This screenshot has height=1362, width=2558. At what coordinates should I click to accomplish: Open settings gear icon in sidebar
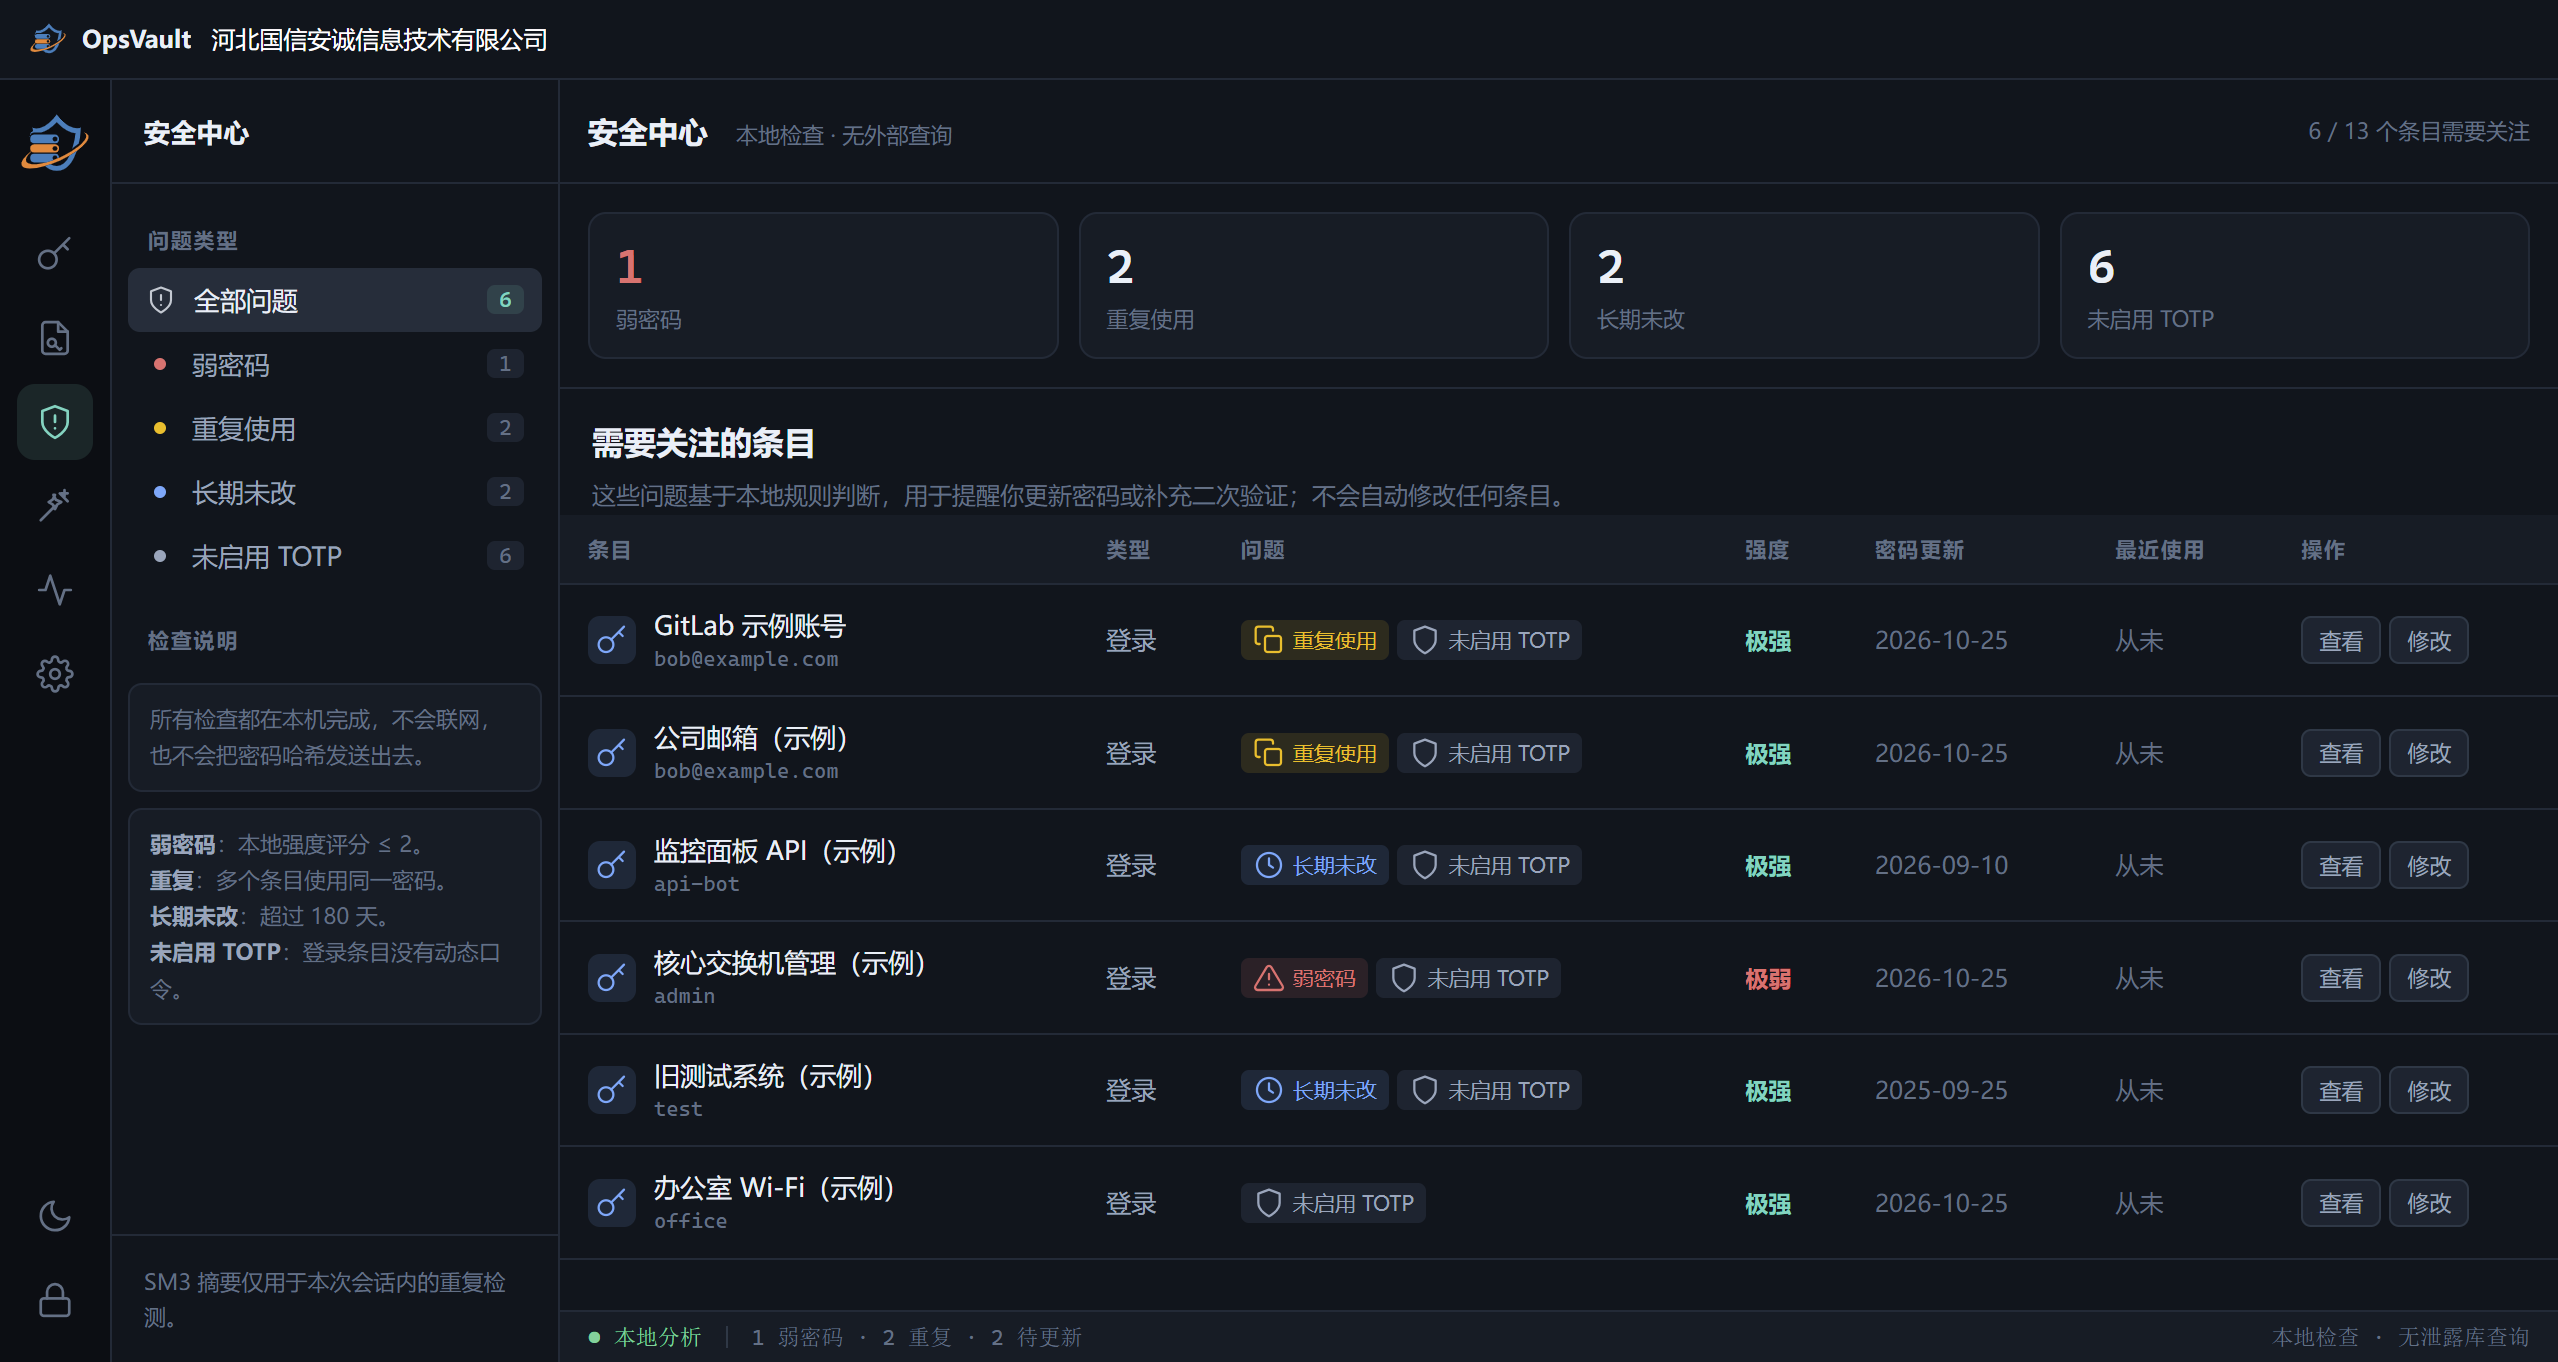point(55,674)
